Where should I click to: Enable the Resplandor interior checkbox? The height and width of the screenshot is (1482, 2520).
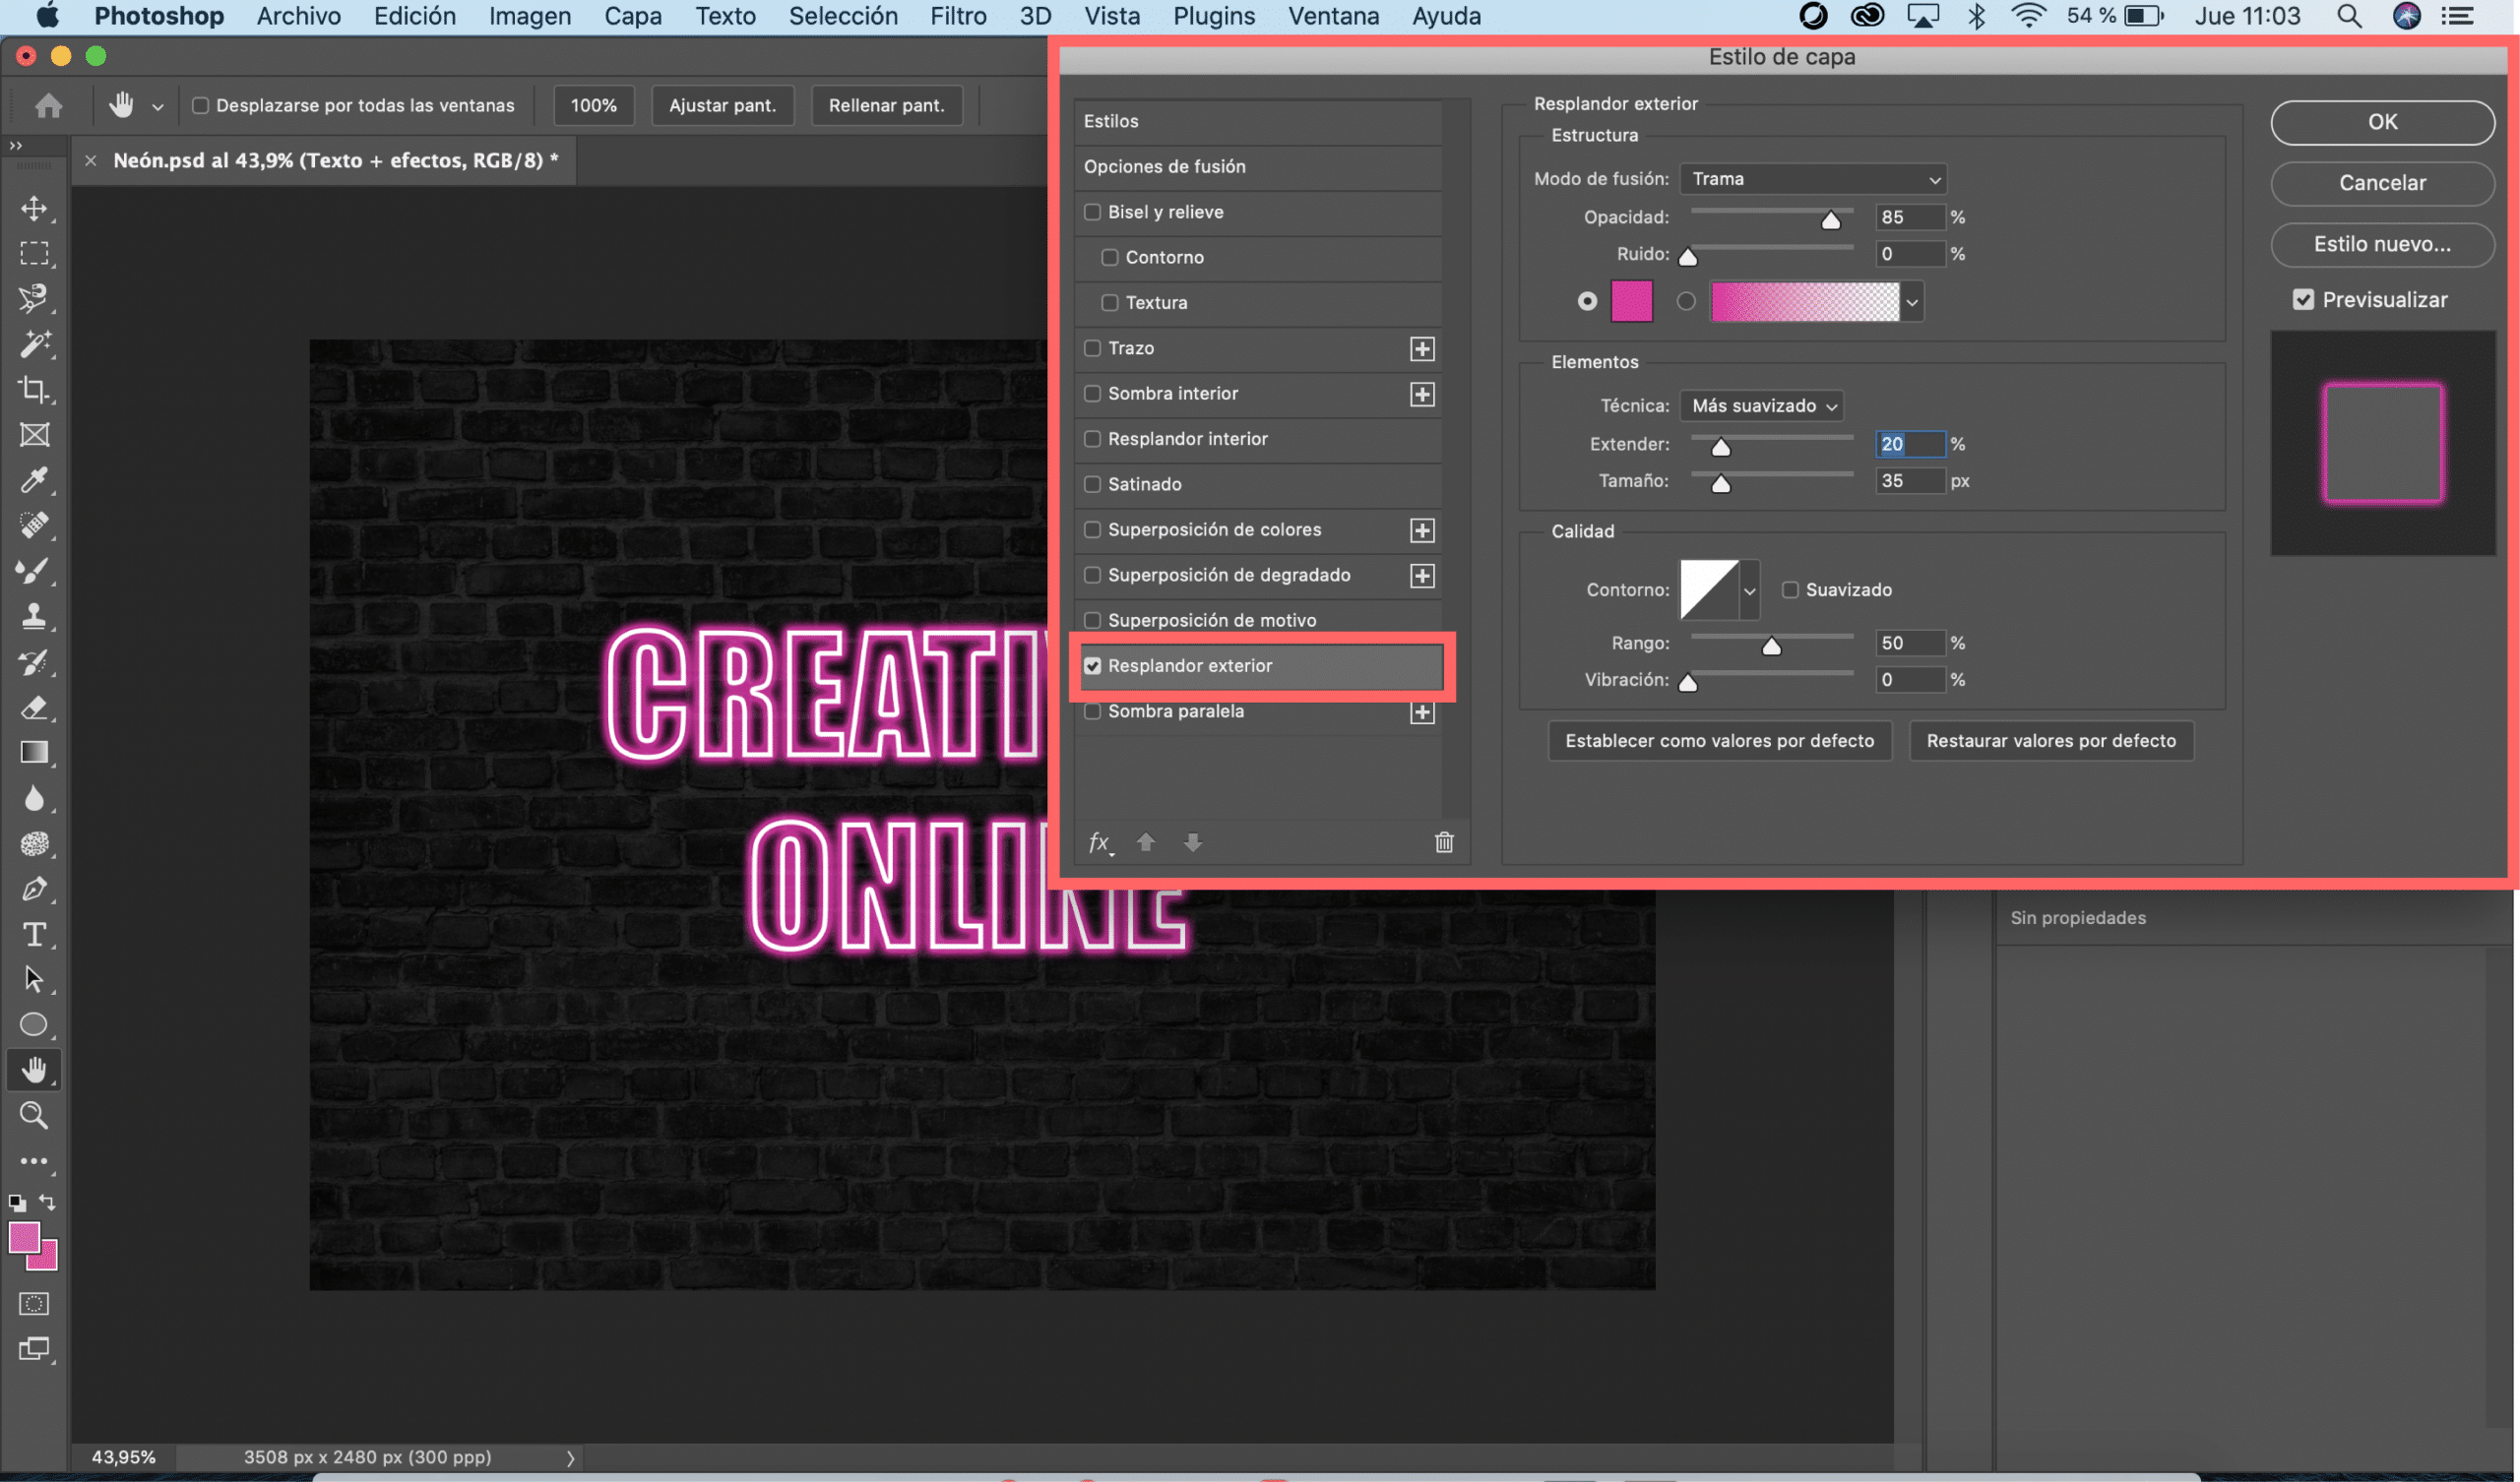pyautogui.click(x=1093, y=439)
